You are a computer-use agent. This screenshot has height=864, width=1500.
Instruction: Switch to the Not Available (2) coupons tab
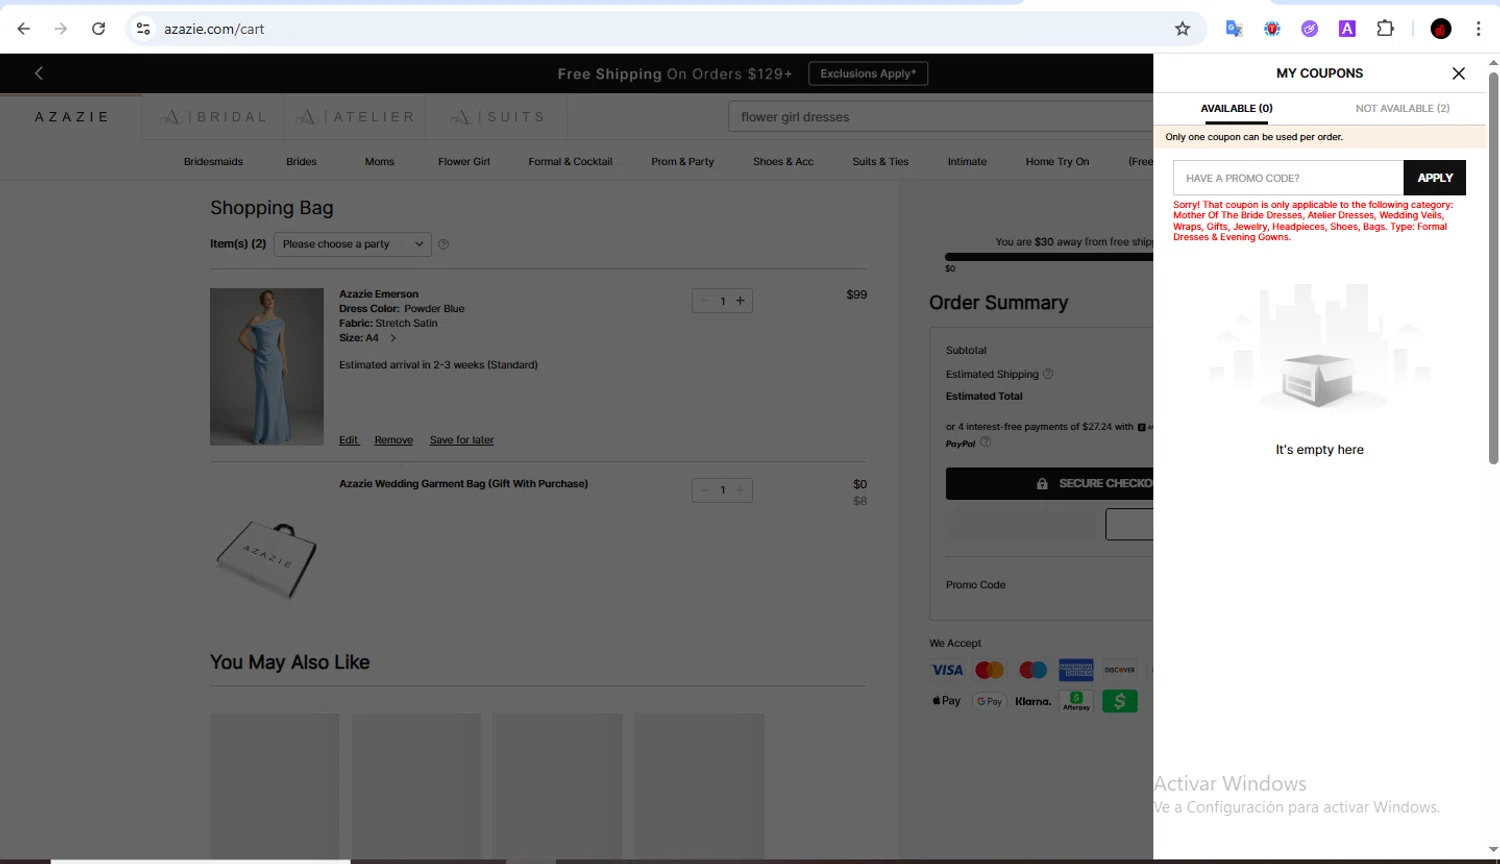click(x=1402, y=108)
